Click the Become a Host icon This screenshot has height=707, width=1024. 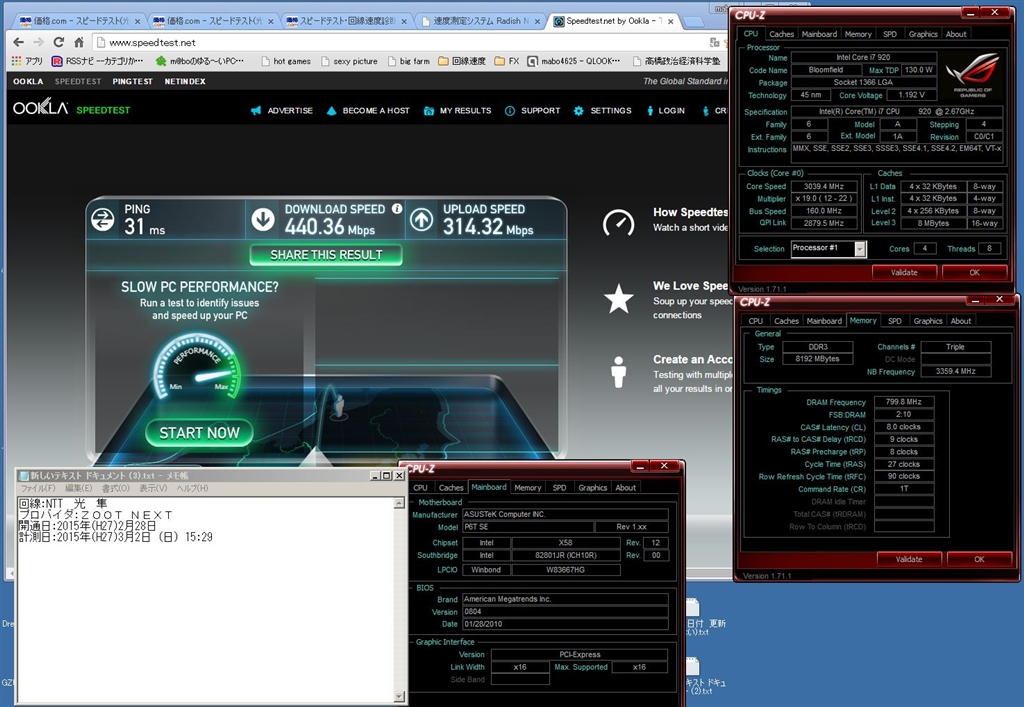pos(331,110)
